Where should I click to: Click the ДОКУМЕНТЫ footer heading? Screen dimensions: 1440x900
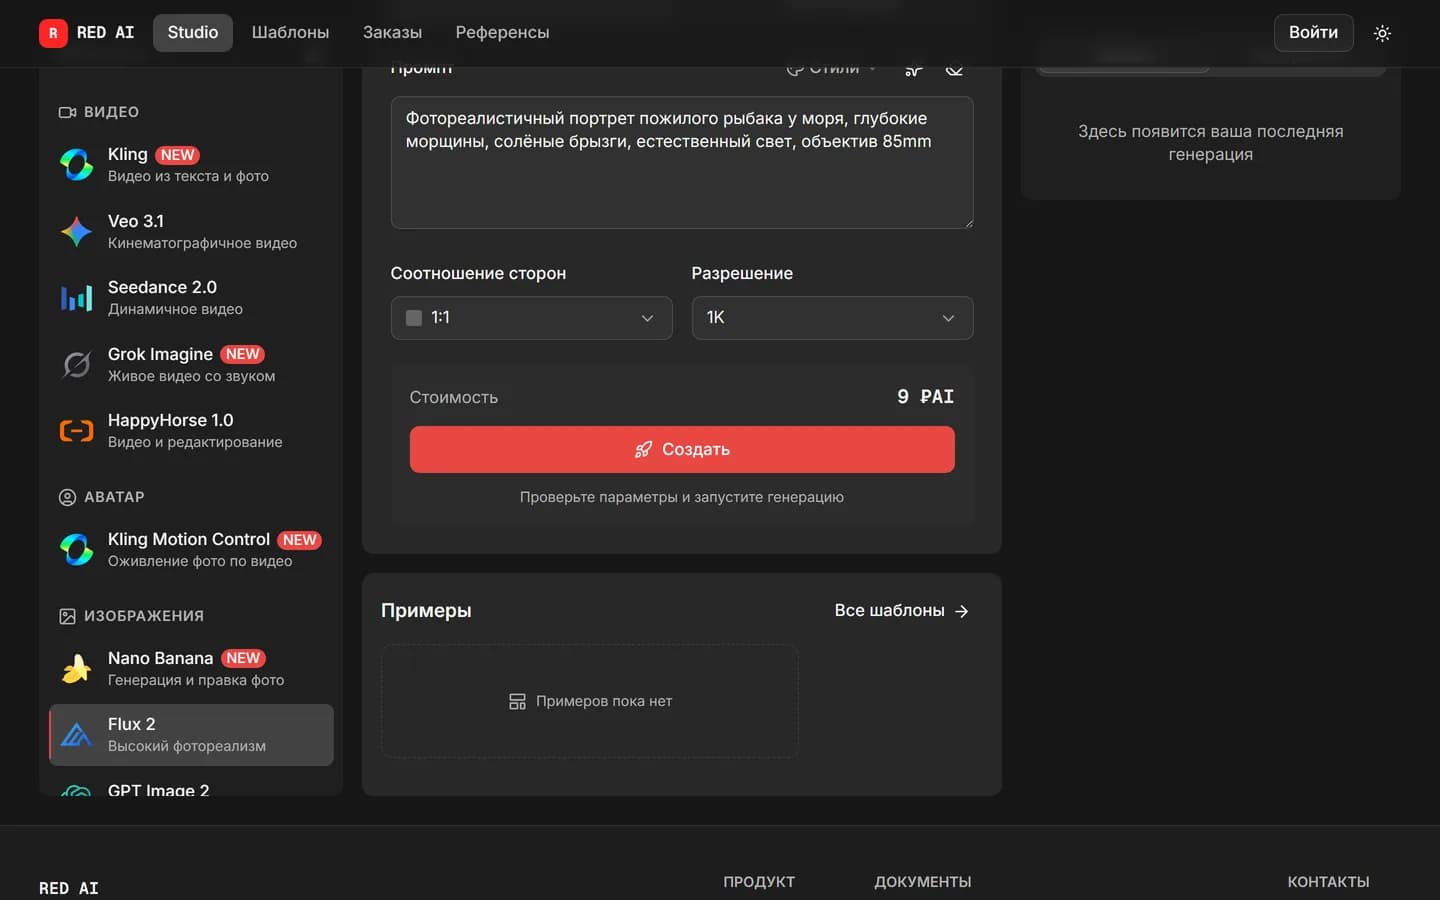(923, 882)
